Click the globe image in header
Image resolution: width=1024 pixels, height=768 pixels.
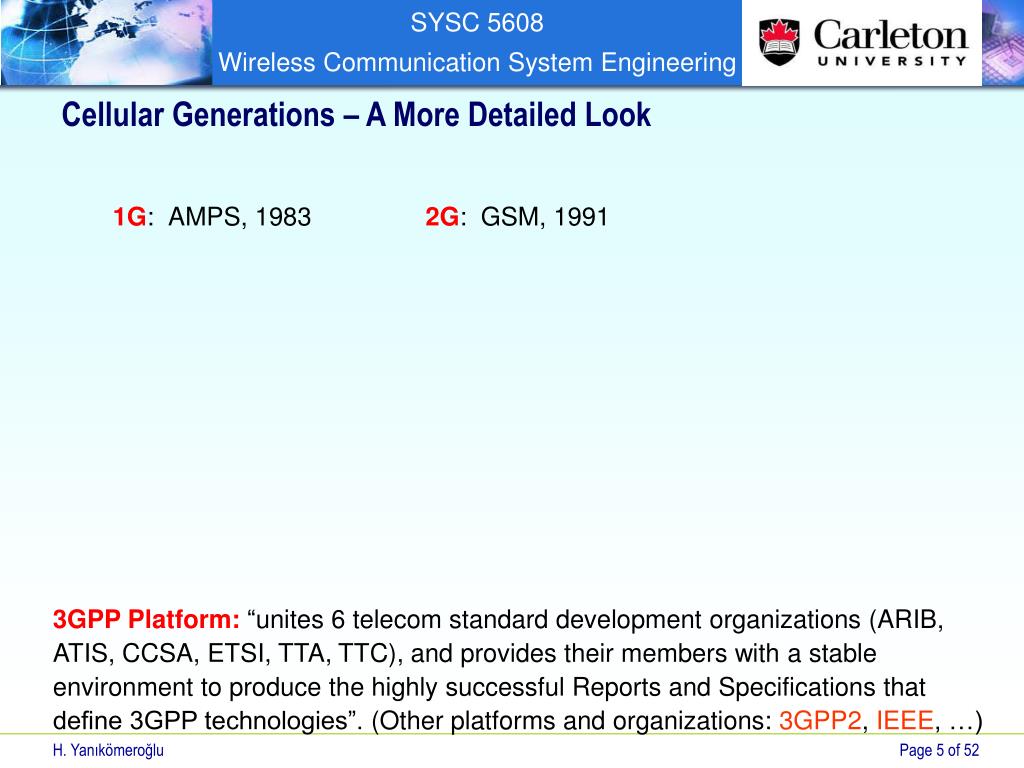(x=106, y=42)
